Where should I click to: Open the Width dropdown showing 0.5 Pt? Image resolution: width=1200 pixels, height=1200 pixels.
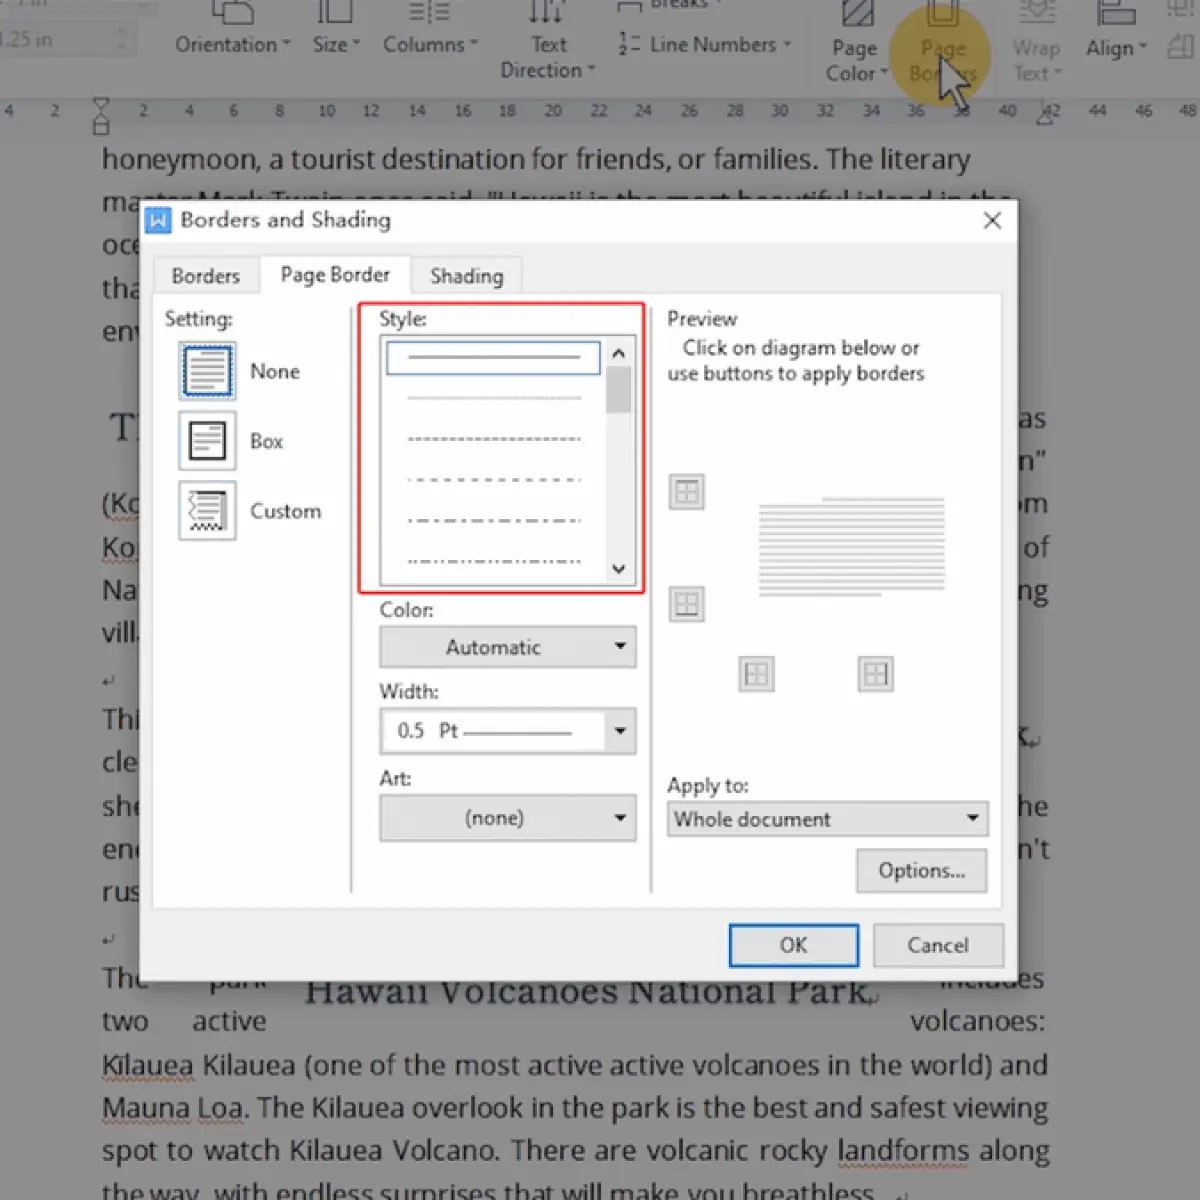click(x=508, y=731)
